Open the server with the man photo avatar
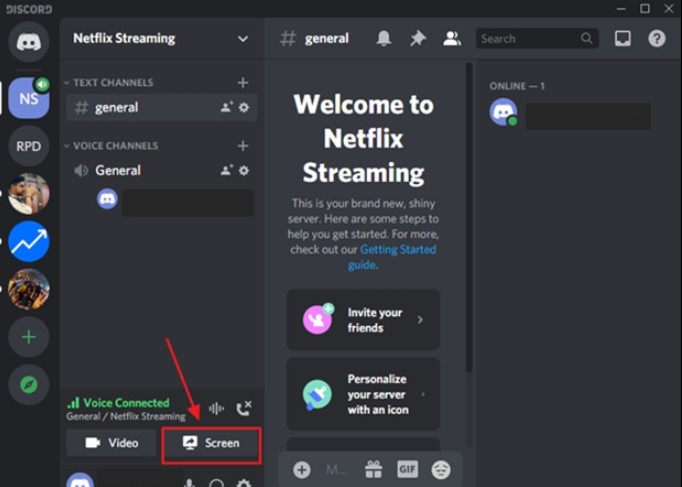The height and width of the screenshot is (487, 682). point(29,193)
